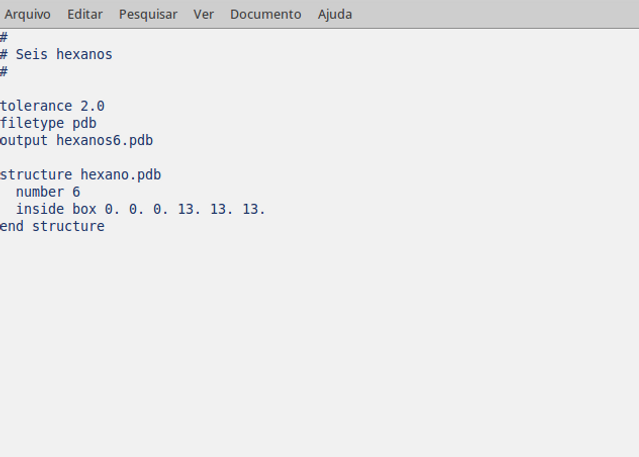Image resolution: width=639 pixels, height=457 pixels.
Task: Open the Documento menu
Action: coord(266,14)
